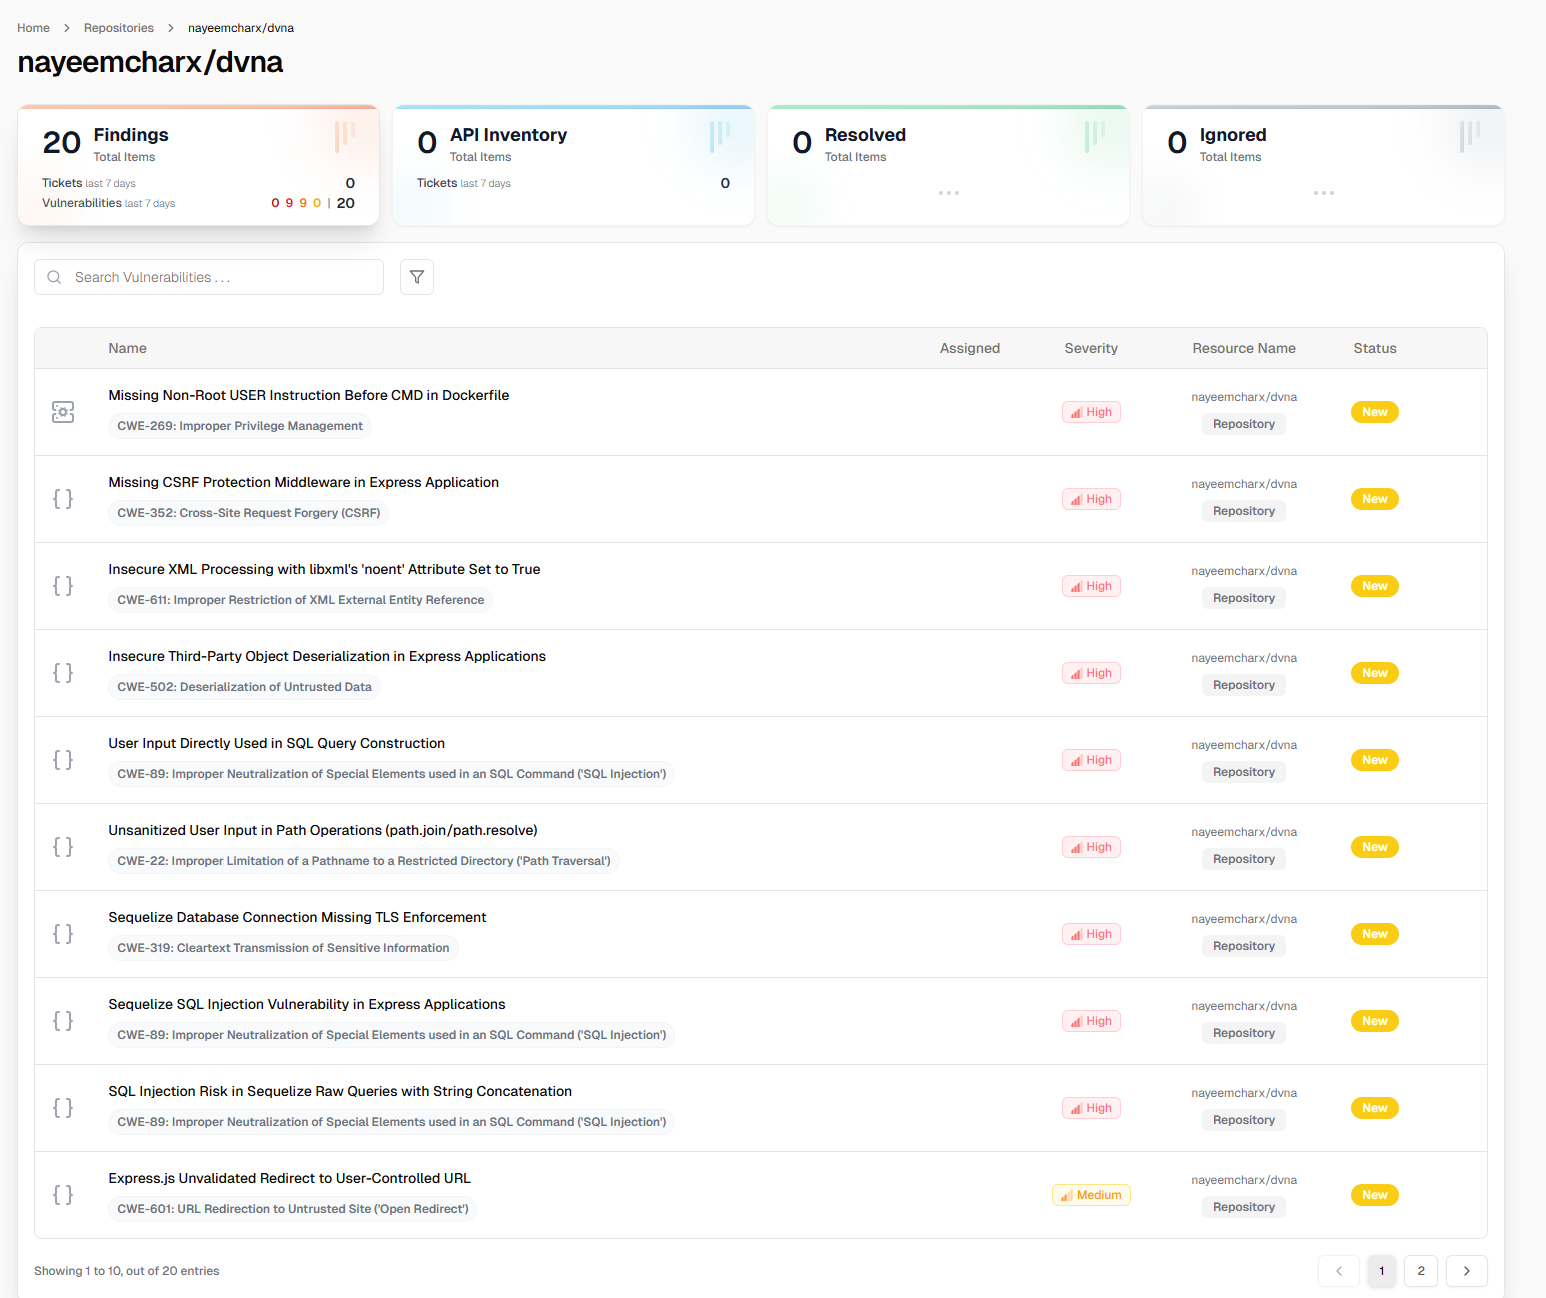The width and height of the screenshot is (1546, 1298).
Task: Click the code braces icon beside CSRF finding
Action: click(63, 498)
